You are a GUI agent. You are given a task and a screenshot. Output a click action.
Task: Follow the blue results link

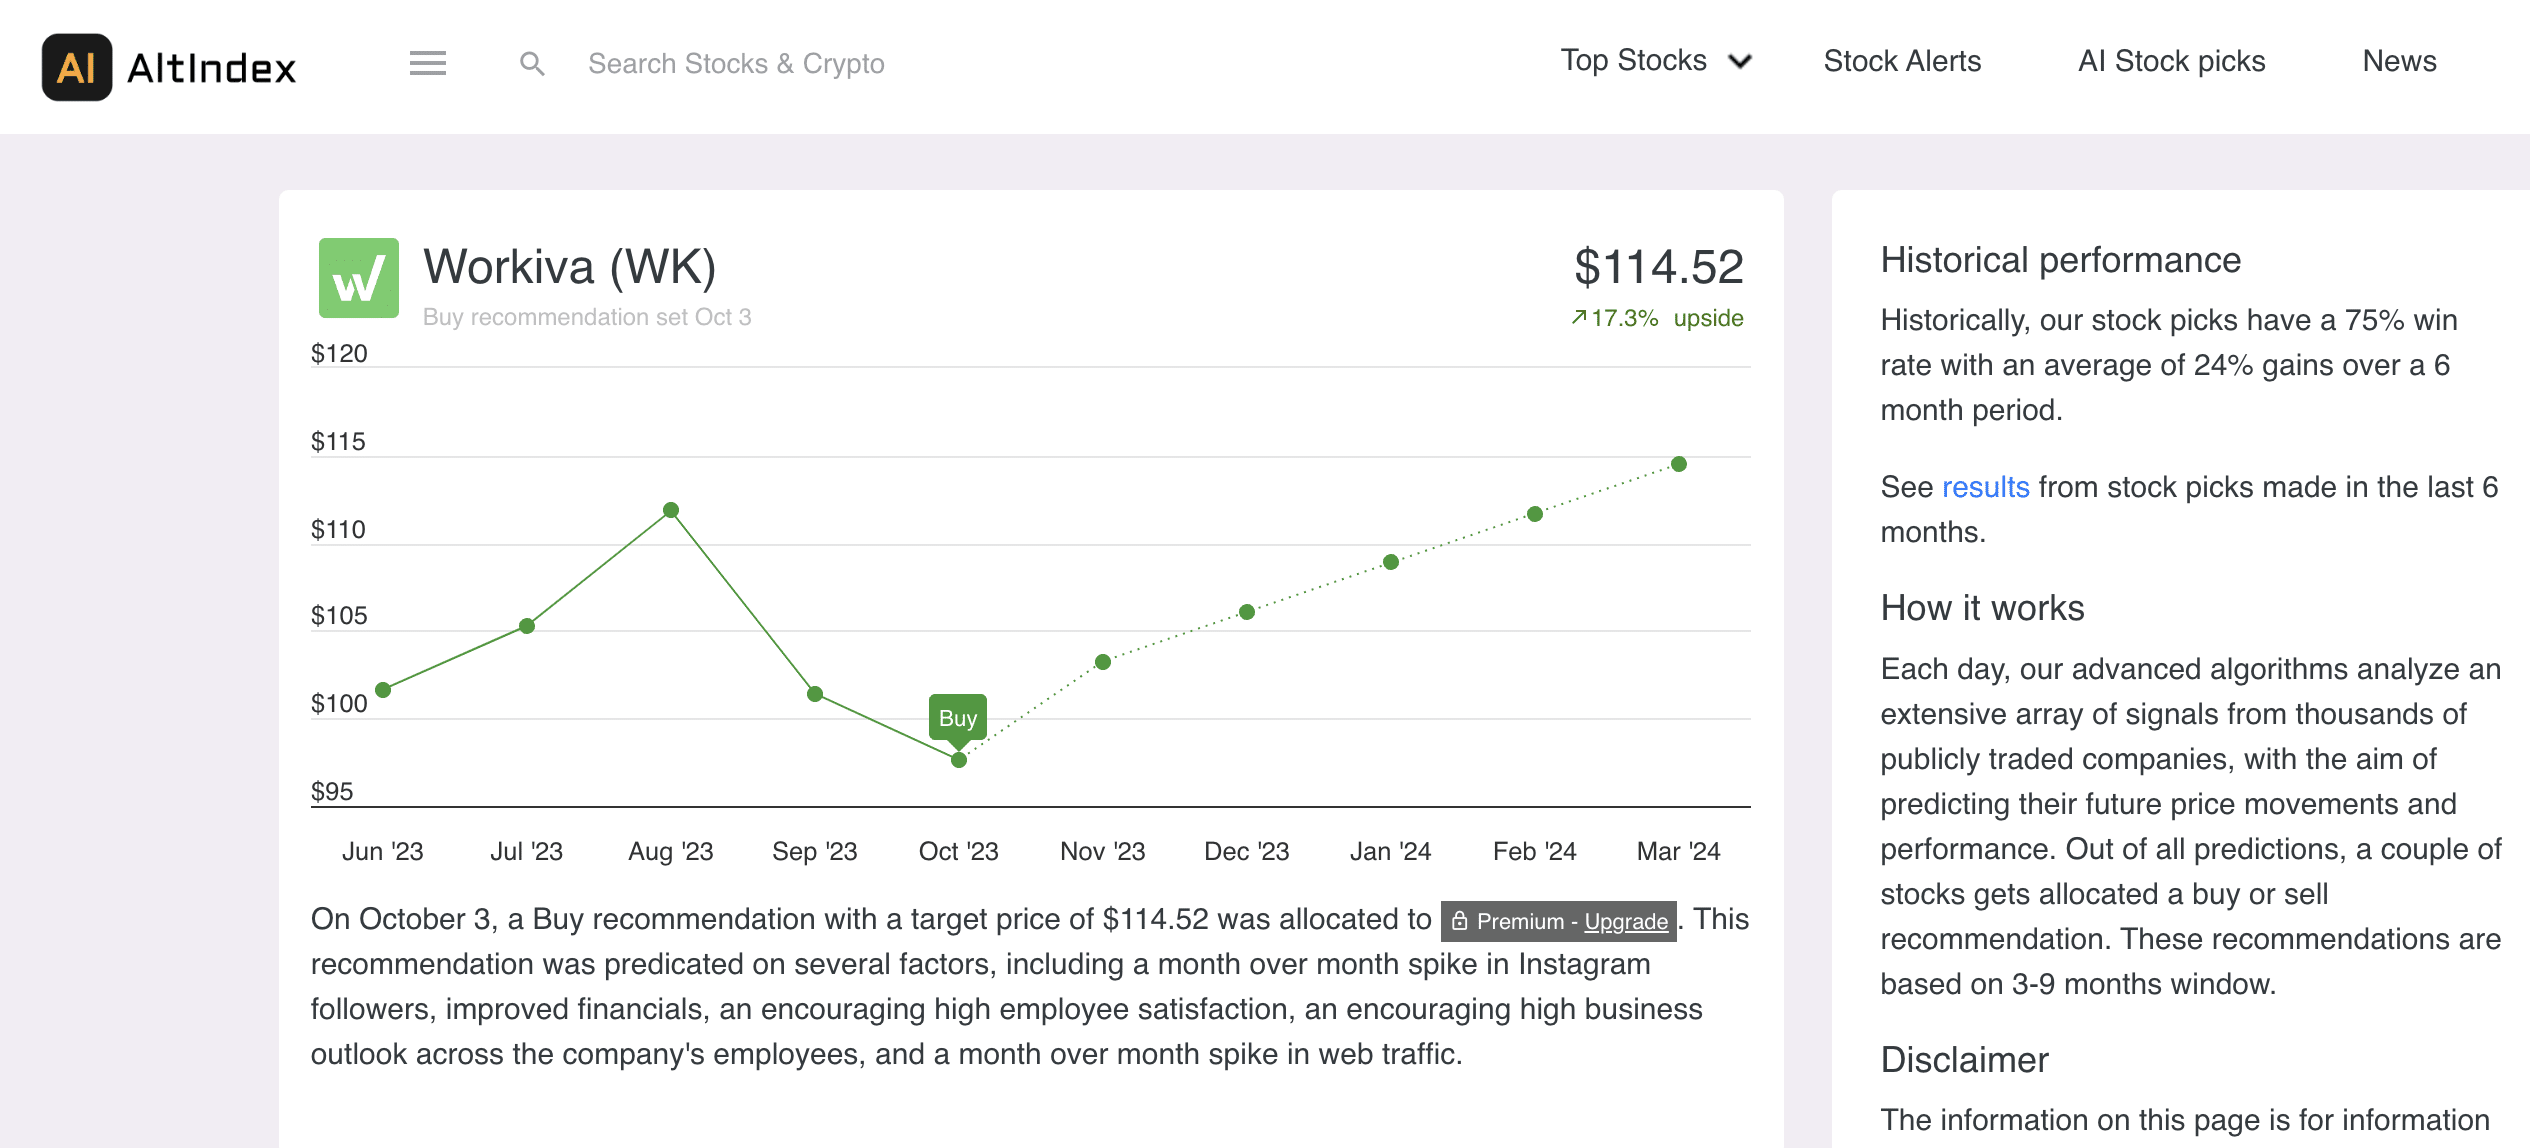pos(1985,487)
